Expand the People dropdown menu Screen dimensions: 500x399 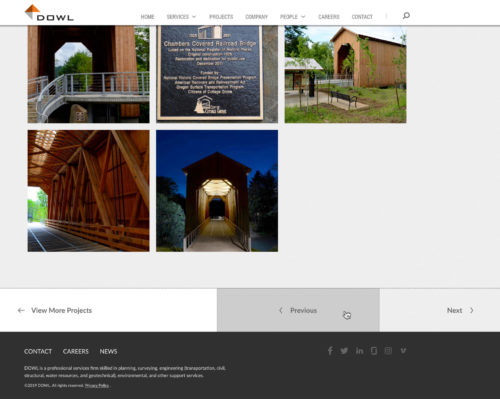292,17
